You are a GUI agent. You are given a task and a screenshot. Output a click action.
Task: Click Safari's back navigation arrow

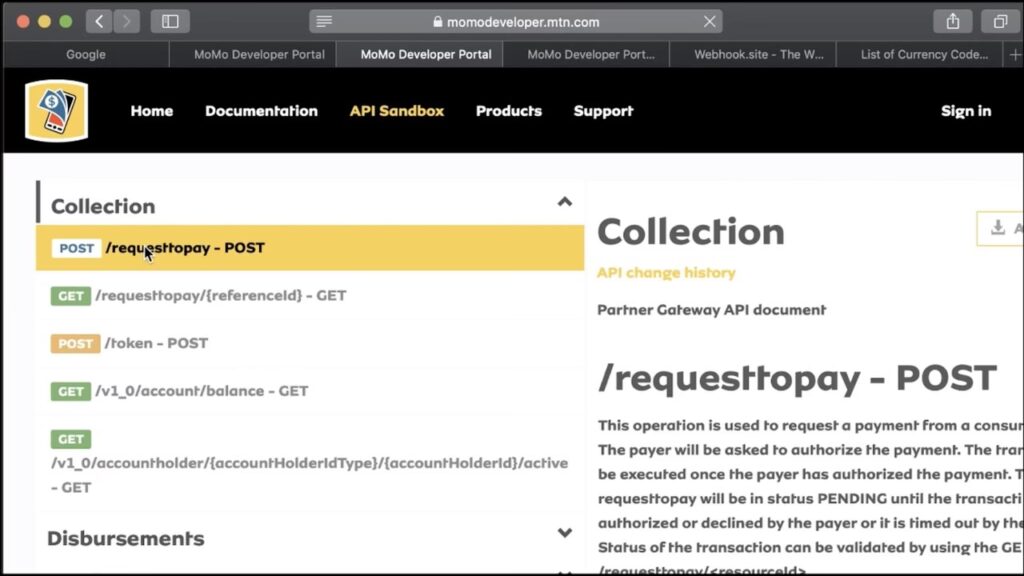point(99,21)
